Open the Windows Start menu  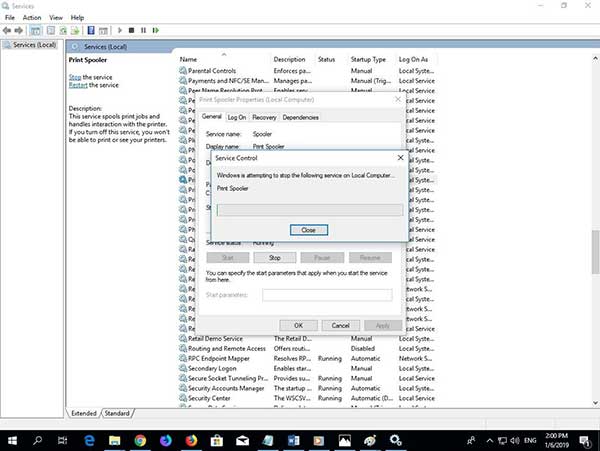coord(12,441)
